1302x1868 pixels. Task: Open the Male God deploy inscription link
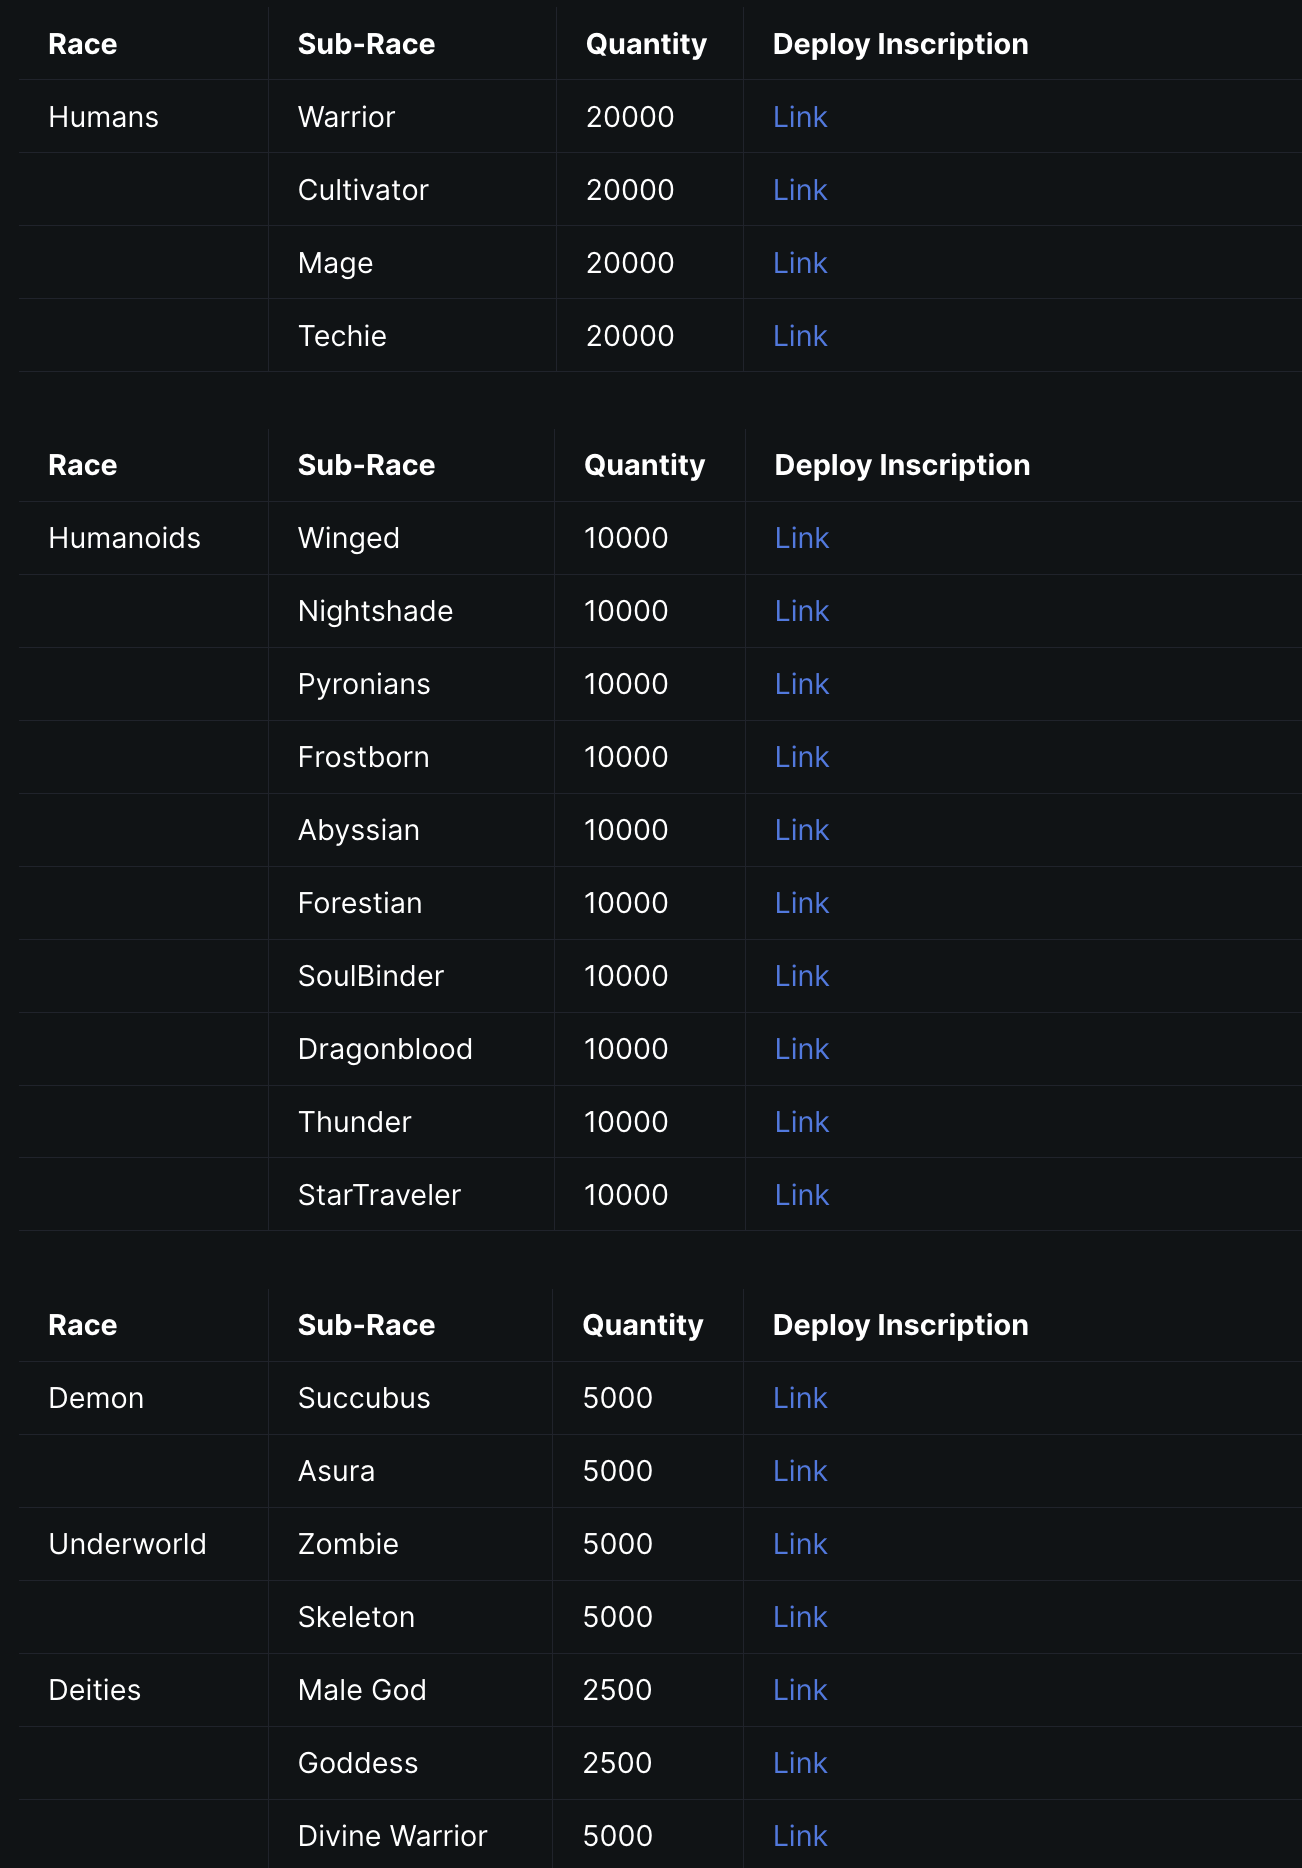[x=800, y=1690]
